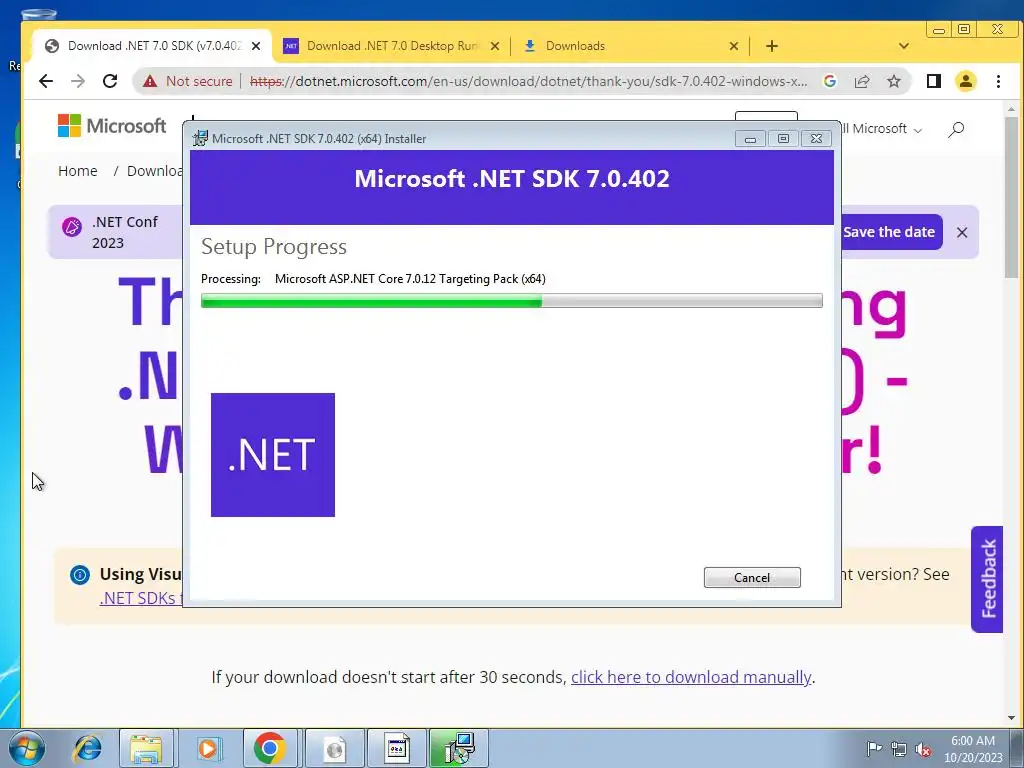
Task: Open the Microsoft site search
Action: (956, 129)
